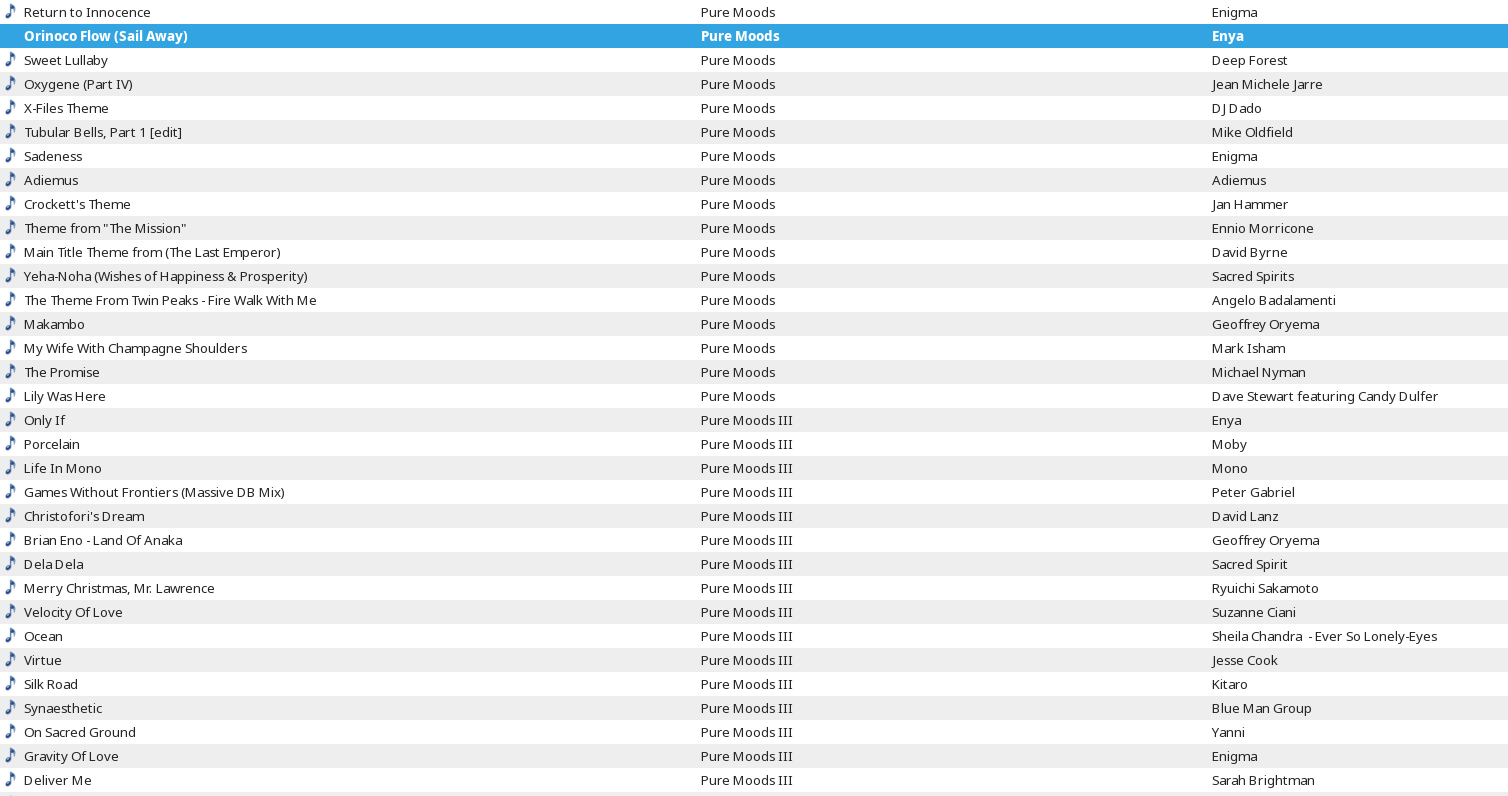1508x796 pixels.
Task: Click the note icon for On Sacred Ground
Action: [x=11, y=731]
